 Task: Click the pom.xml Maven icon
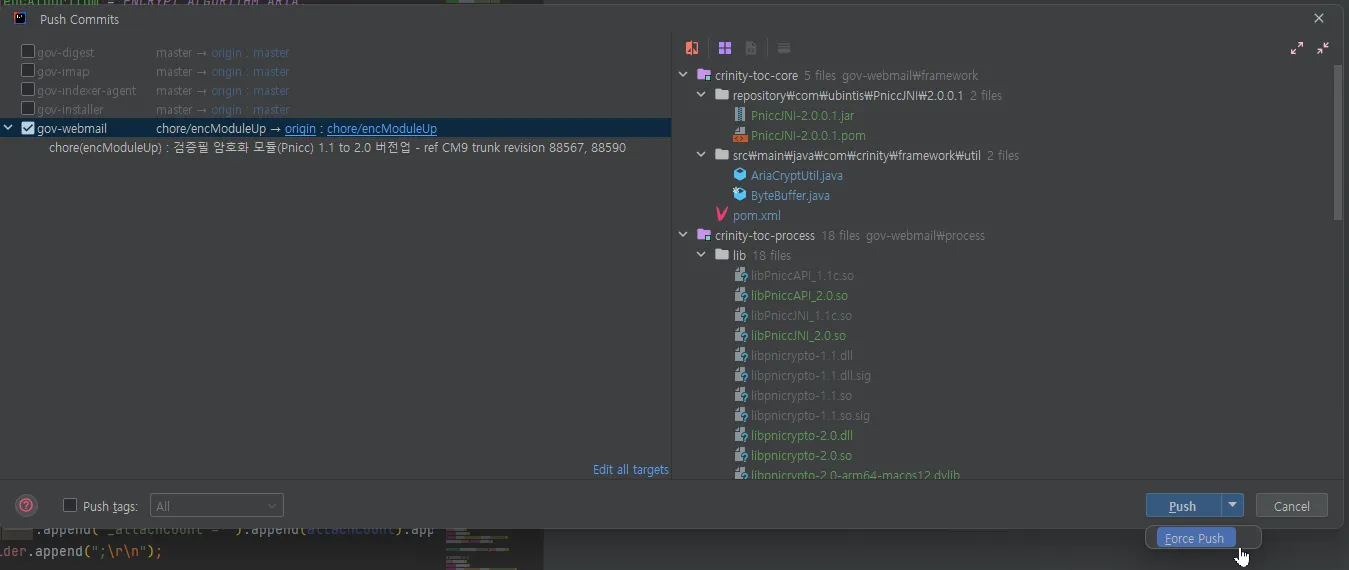[x=722, y=215]
